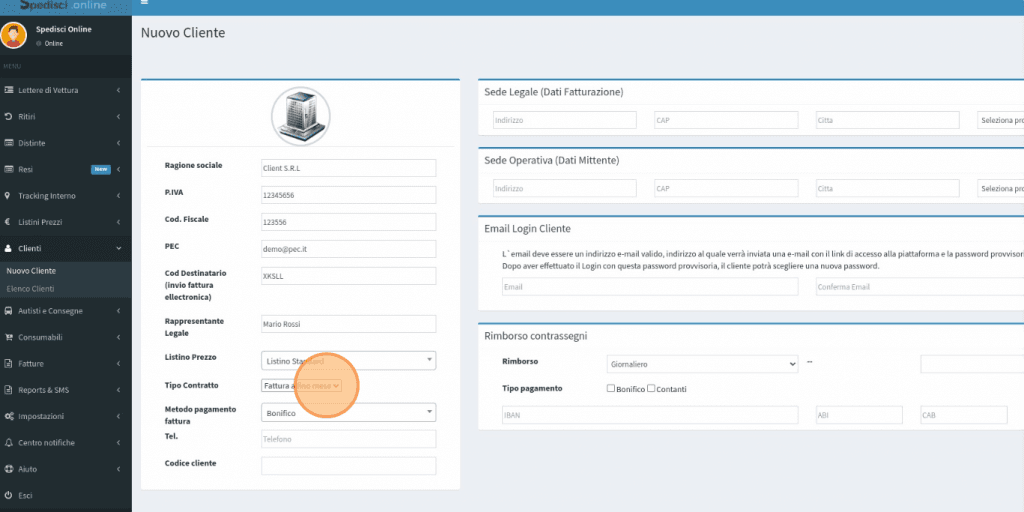This screenshot has width=1024, height=512.
Task: Expand the Lettere di Vettura chevron
Action: point(118,90)
